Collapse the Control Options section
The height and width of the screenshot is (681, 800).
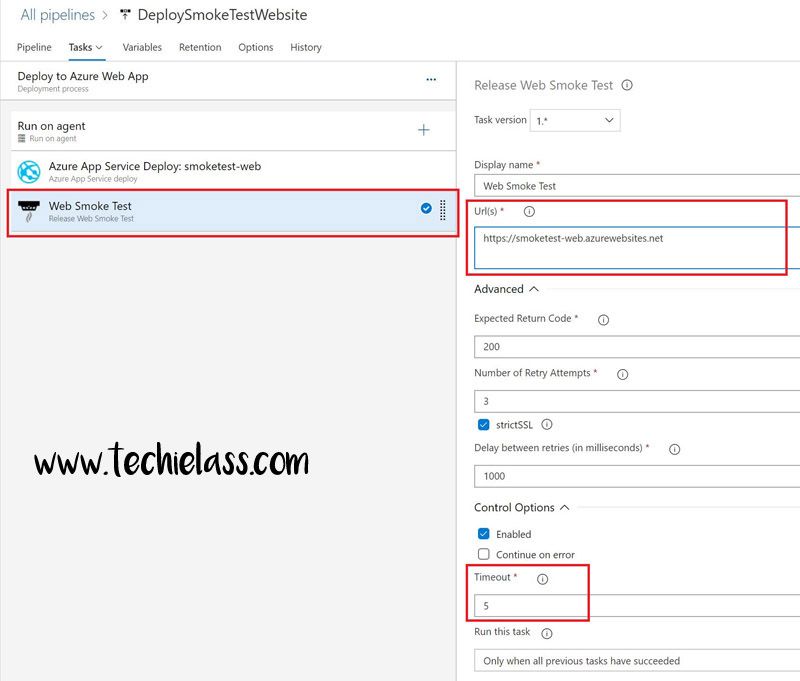coord(521,508)
